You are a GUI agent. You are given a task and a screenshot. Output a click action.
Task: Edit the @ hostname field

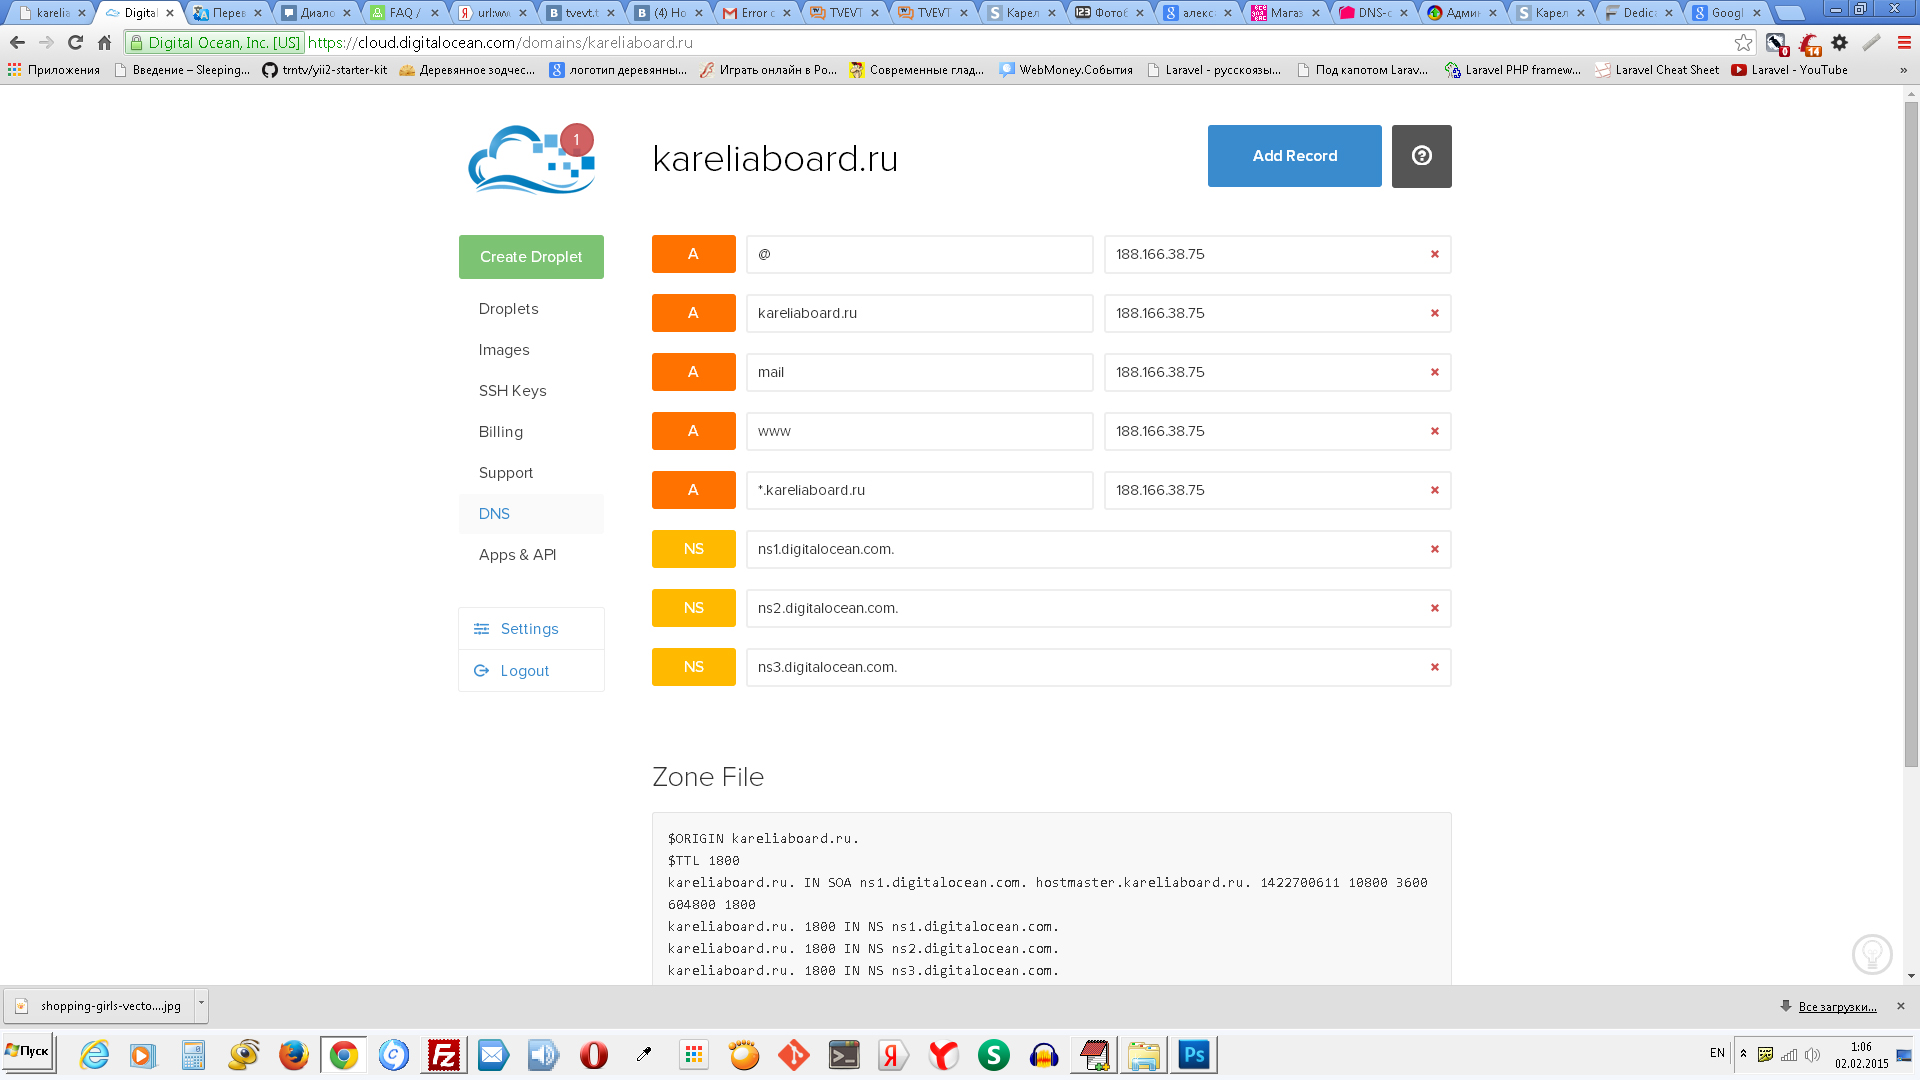(919, 254)
